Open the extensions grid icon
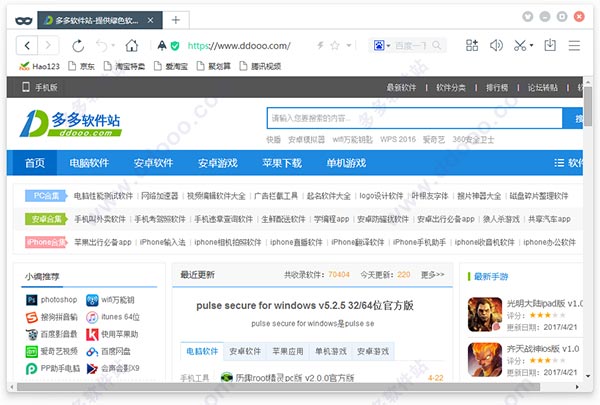Viewport: 600px width, 405px height. click(x=472, y=46)
